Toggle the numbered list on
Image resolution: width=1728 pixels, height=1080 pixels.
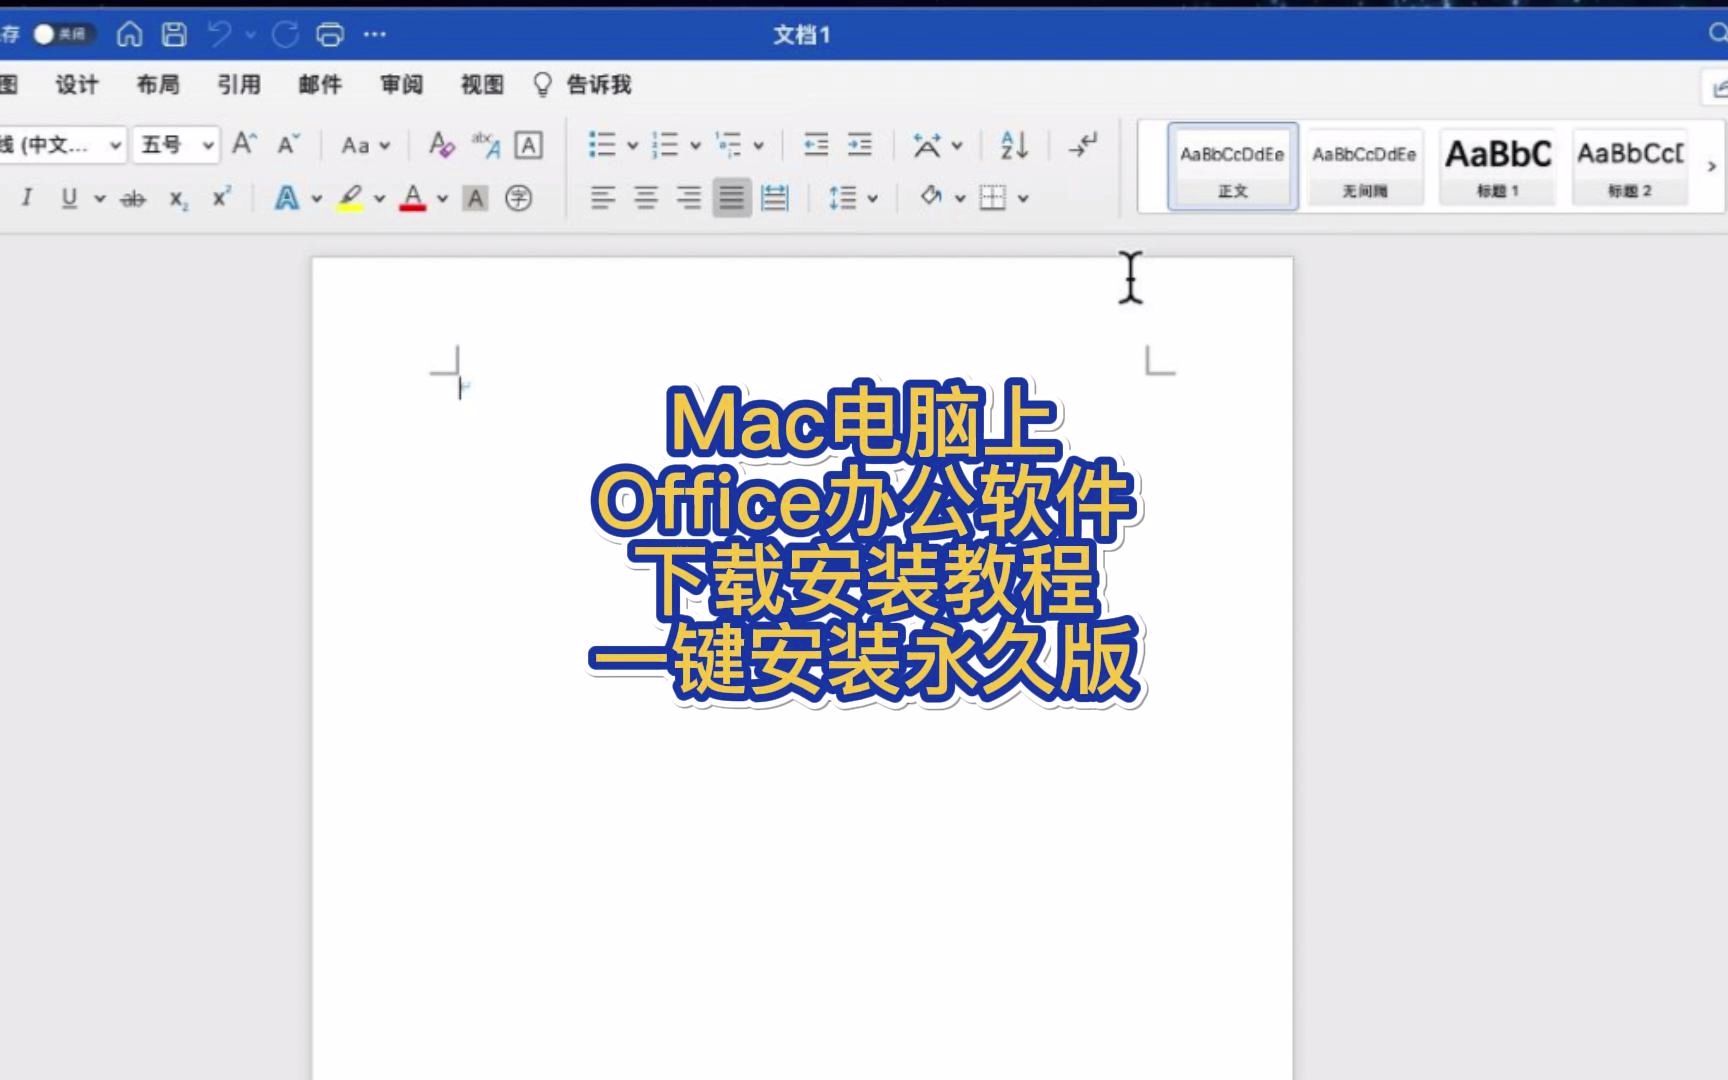tap(663, 145)
